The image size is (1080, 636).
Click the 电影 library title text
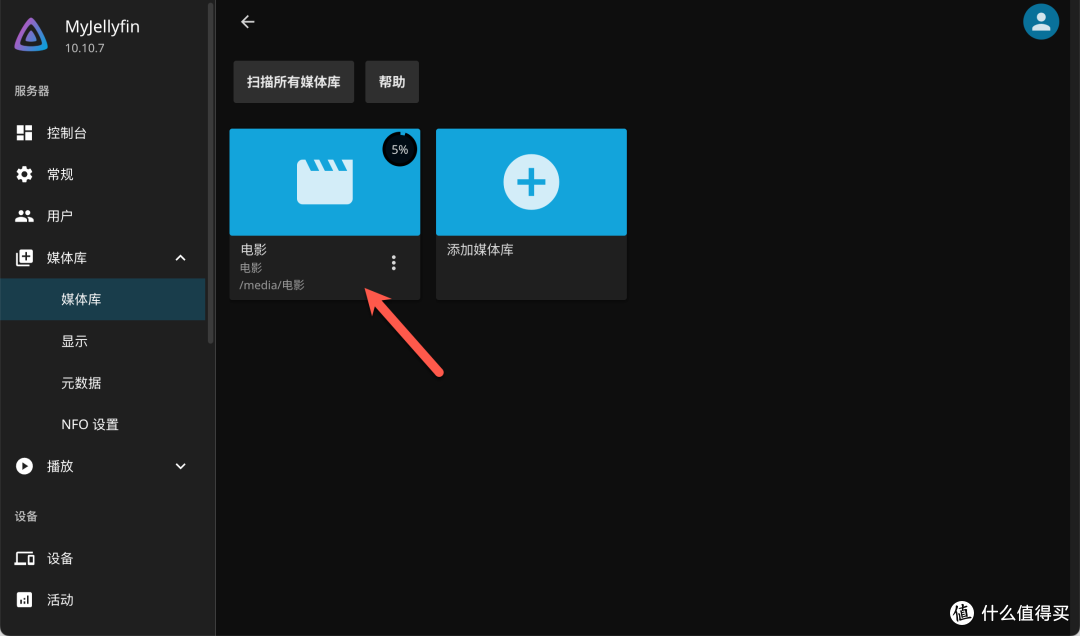point(253,249)
